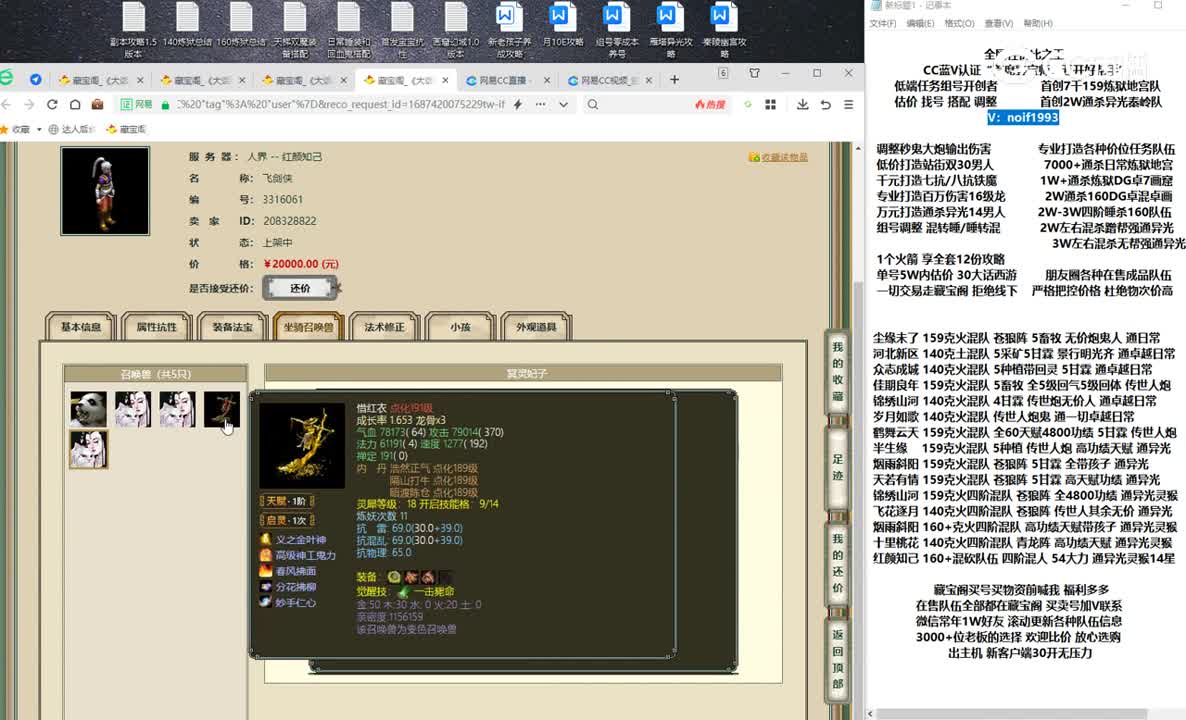Click the 返回顶部 side button
Viewport: 1186px width, 720px height.
pyautogui.click(x=838, y=659)
